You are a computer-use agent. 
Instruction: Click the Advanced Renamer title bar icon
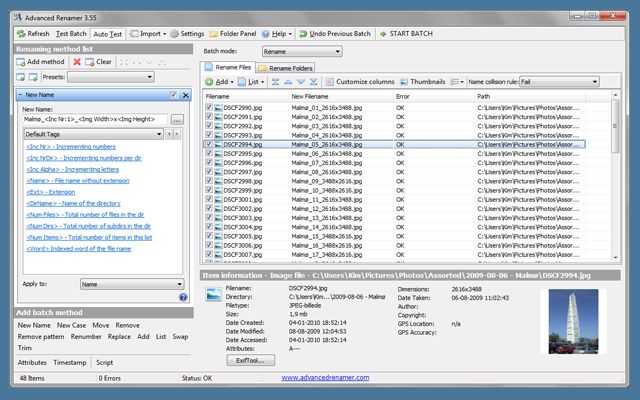(18, 18)
